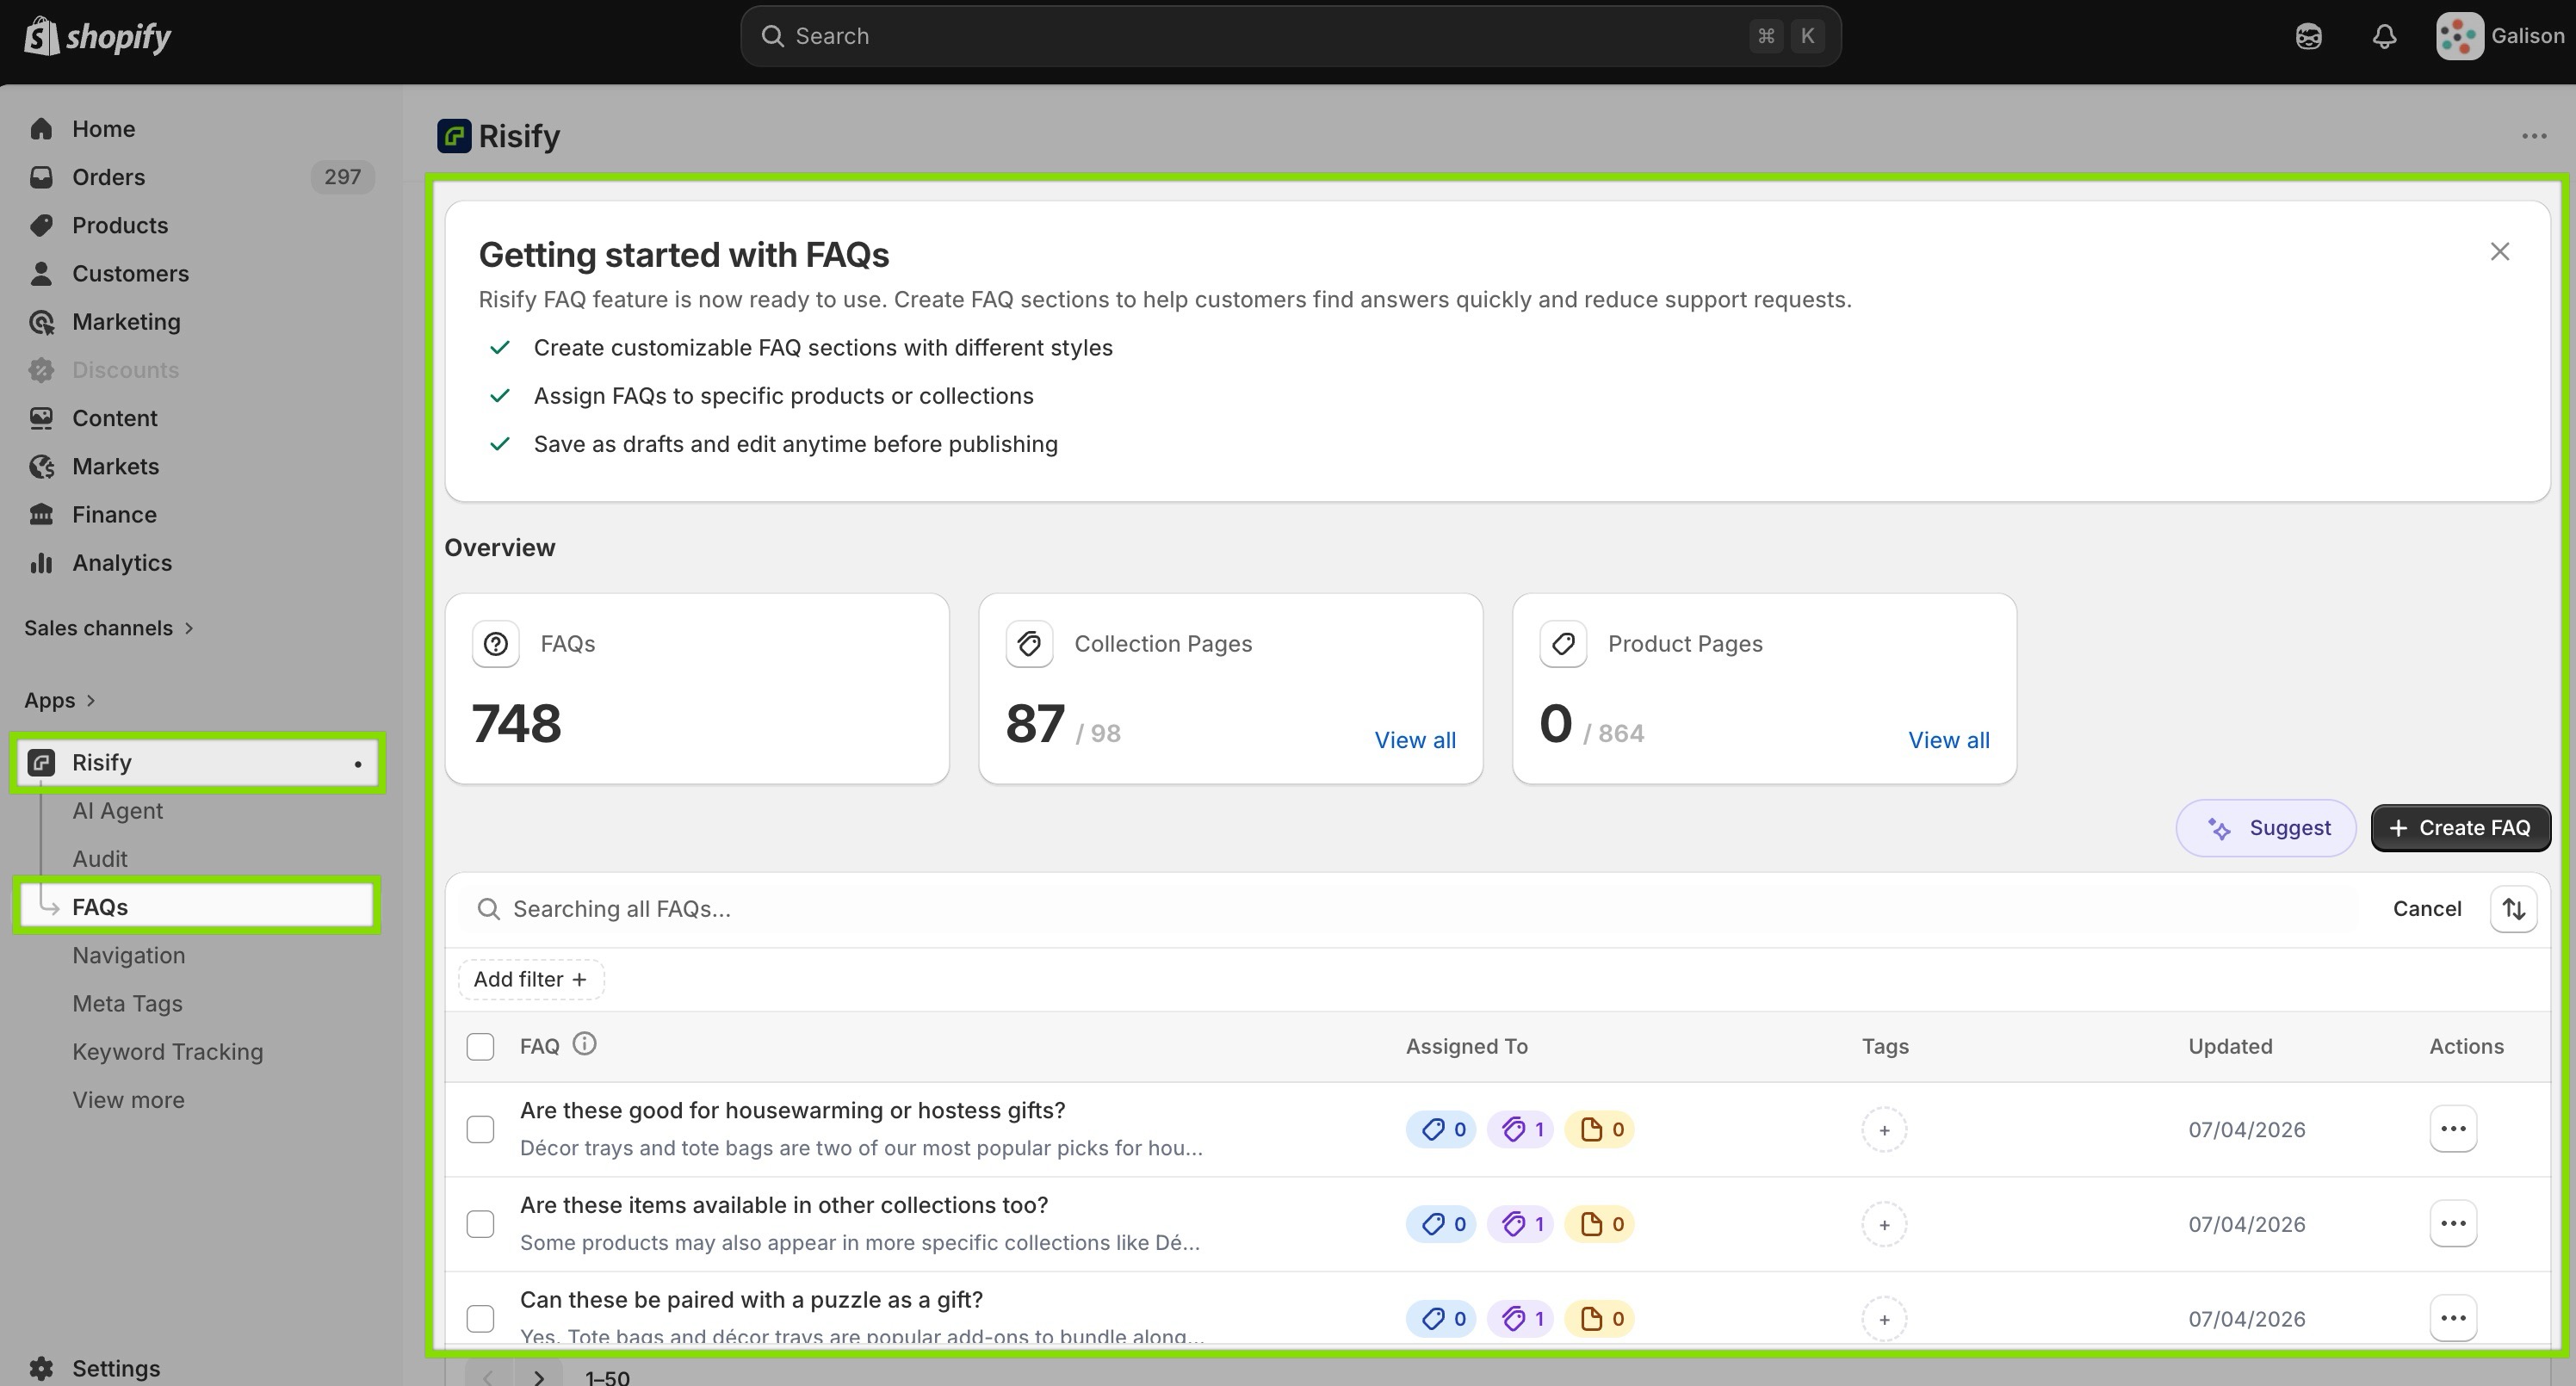
Task: Open Settings at sidebar bottom
Action: pyautogui.click(x=115, y=1367)
